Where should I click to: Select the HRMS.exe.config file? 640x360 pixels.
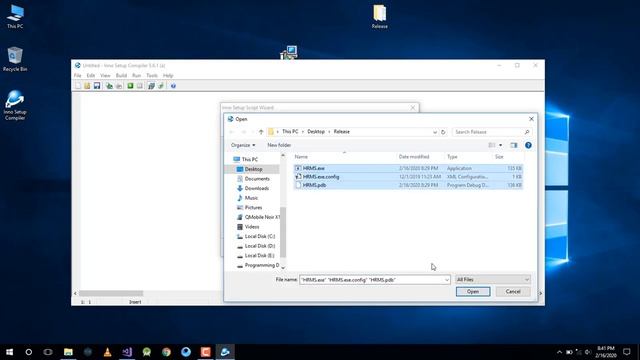tap(408, 177)
